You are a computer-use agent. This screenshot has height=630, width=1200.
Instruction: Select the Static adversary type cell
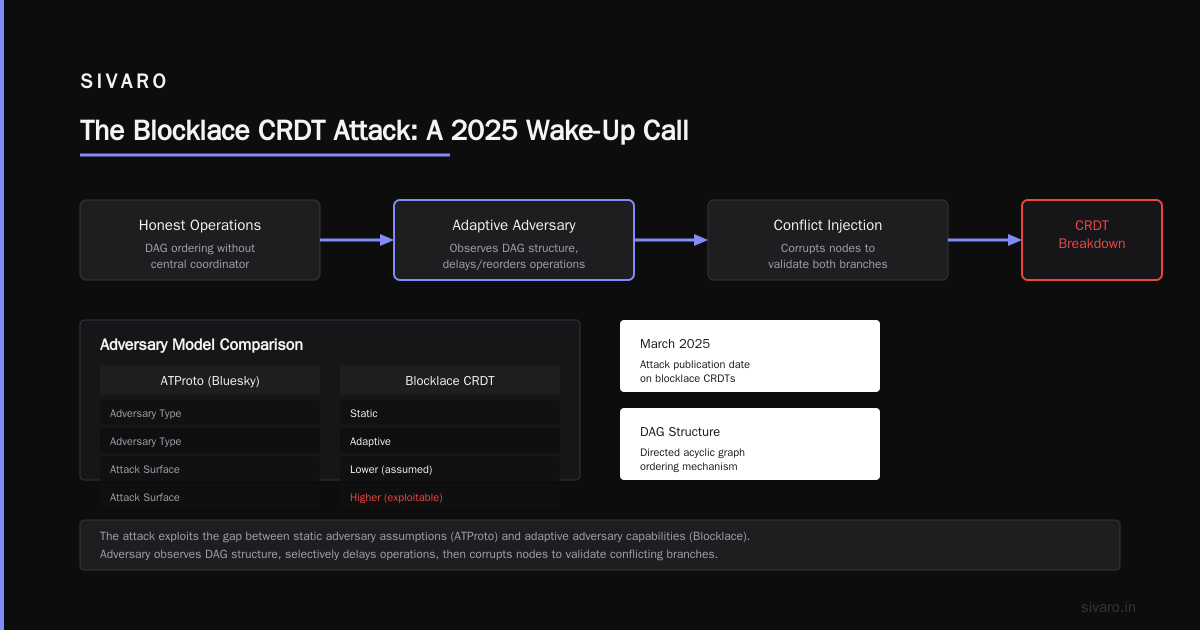pyautogui.click(x=450, y=413)
